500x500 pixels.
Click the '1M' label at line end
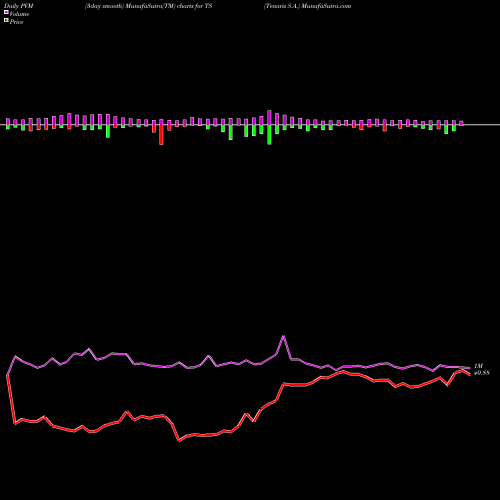(x=478, y=366)
